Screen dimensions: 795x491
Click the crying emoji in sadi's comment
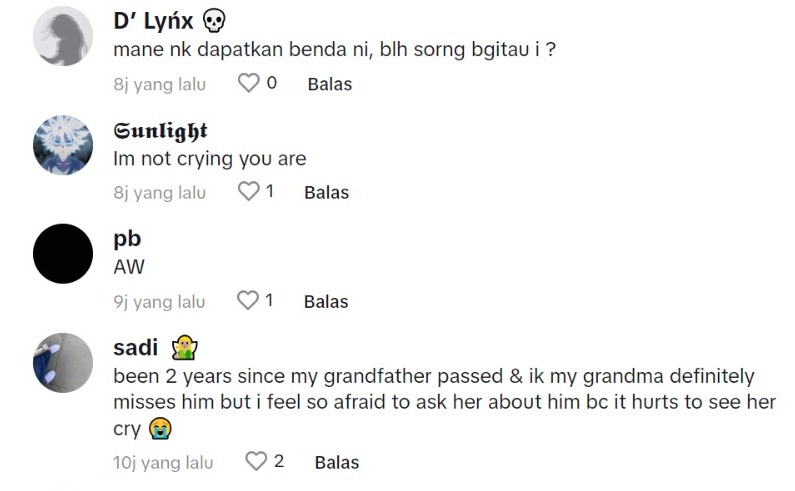158,427
